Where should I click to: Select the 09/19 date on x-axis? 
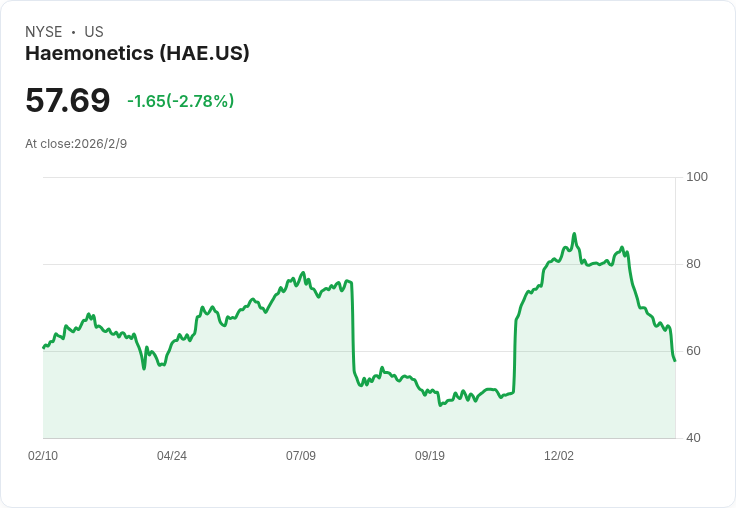430,456
